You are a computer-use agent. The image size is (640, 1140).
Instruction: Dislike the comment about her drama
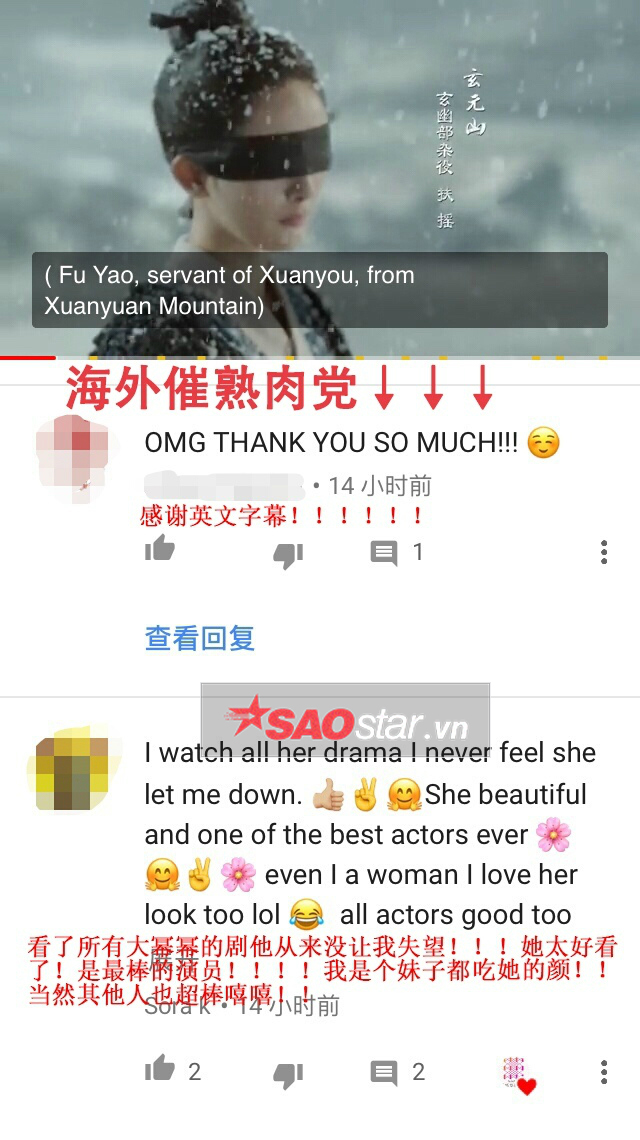pyautogui.click(x=288, y=1075)
